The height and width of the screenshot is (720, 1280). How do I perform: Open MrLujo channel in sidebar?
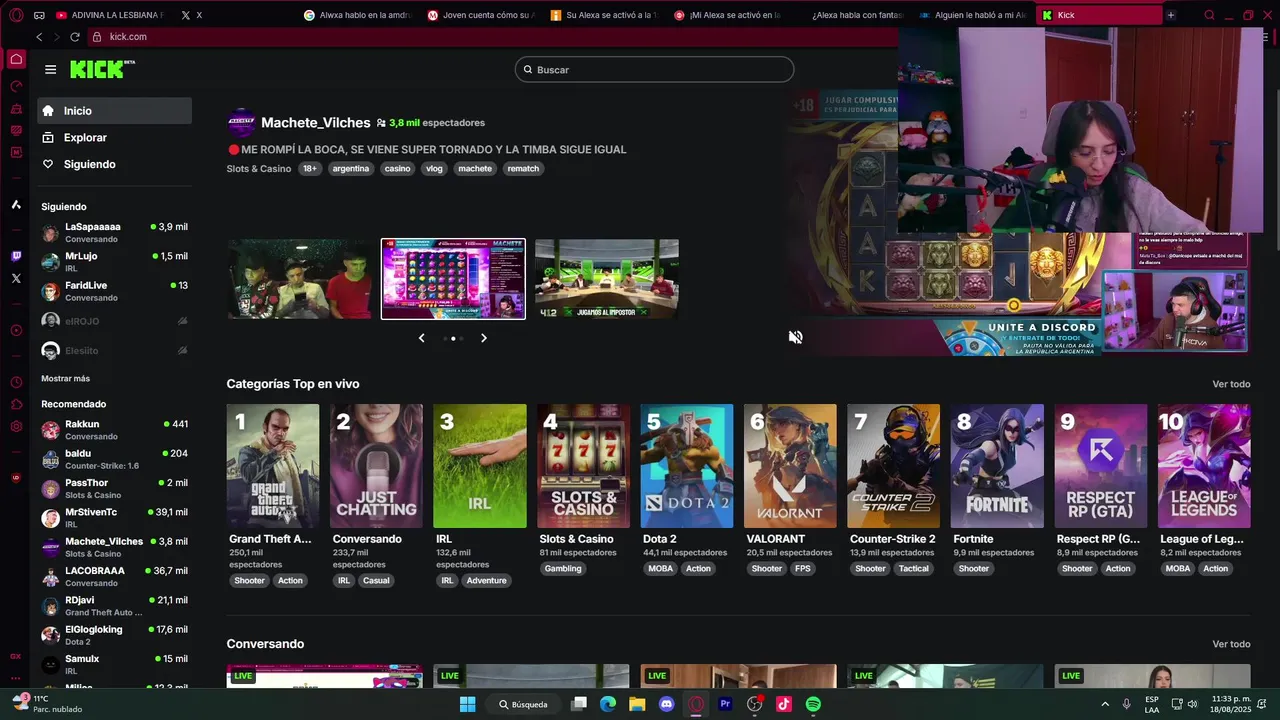(114, 262)
